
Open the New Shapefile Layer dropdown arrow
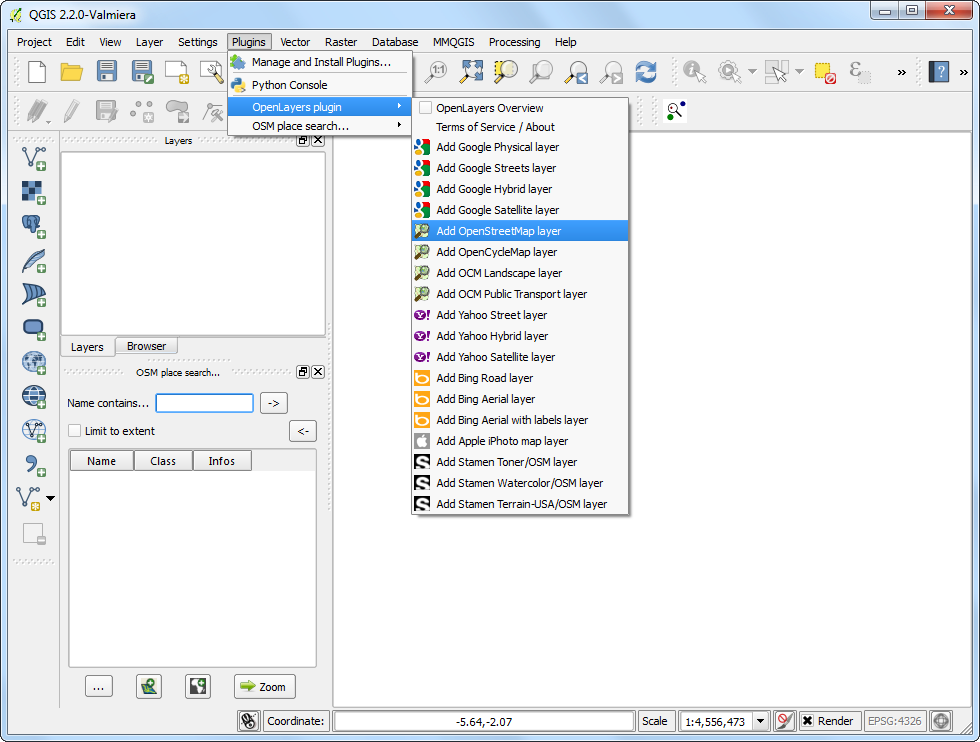pyautogui.click(x=51, y=499)
